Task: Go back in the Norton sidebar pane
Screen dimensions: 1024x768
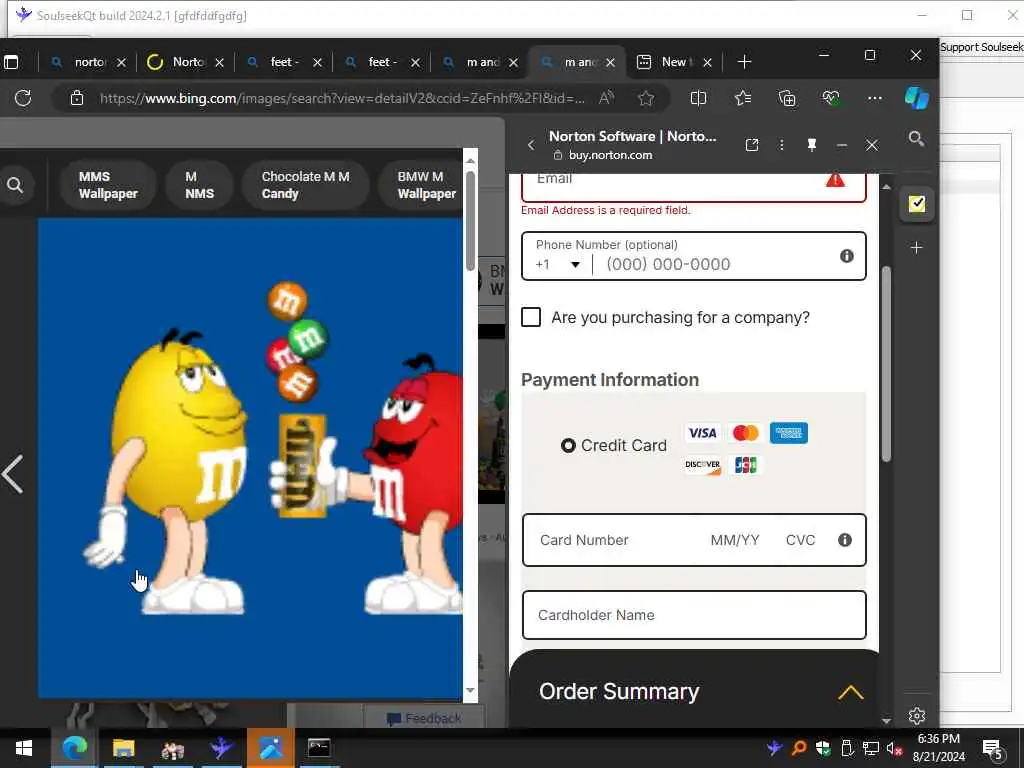Action: [x=531, y=145]
